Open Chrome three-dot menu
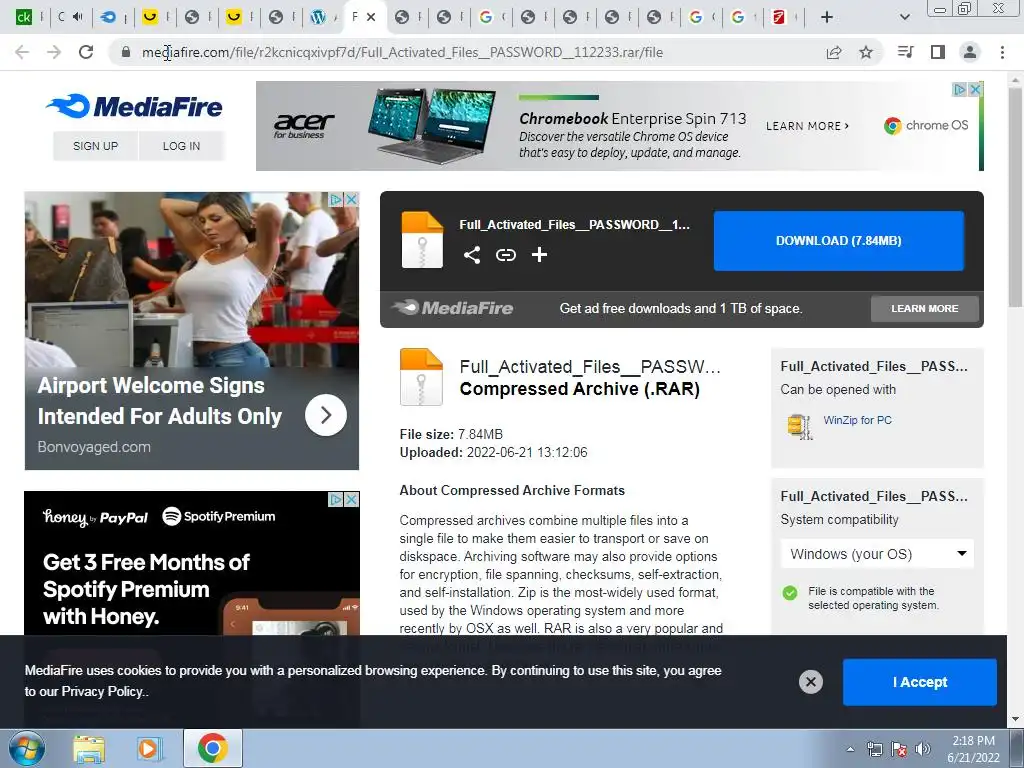Image resolution: width=1024 pixels, height=768 pixels. click(1002, 52)
